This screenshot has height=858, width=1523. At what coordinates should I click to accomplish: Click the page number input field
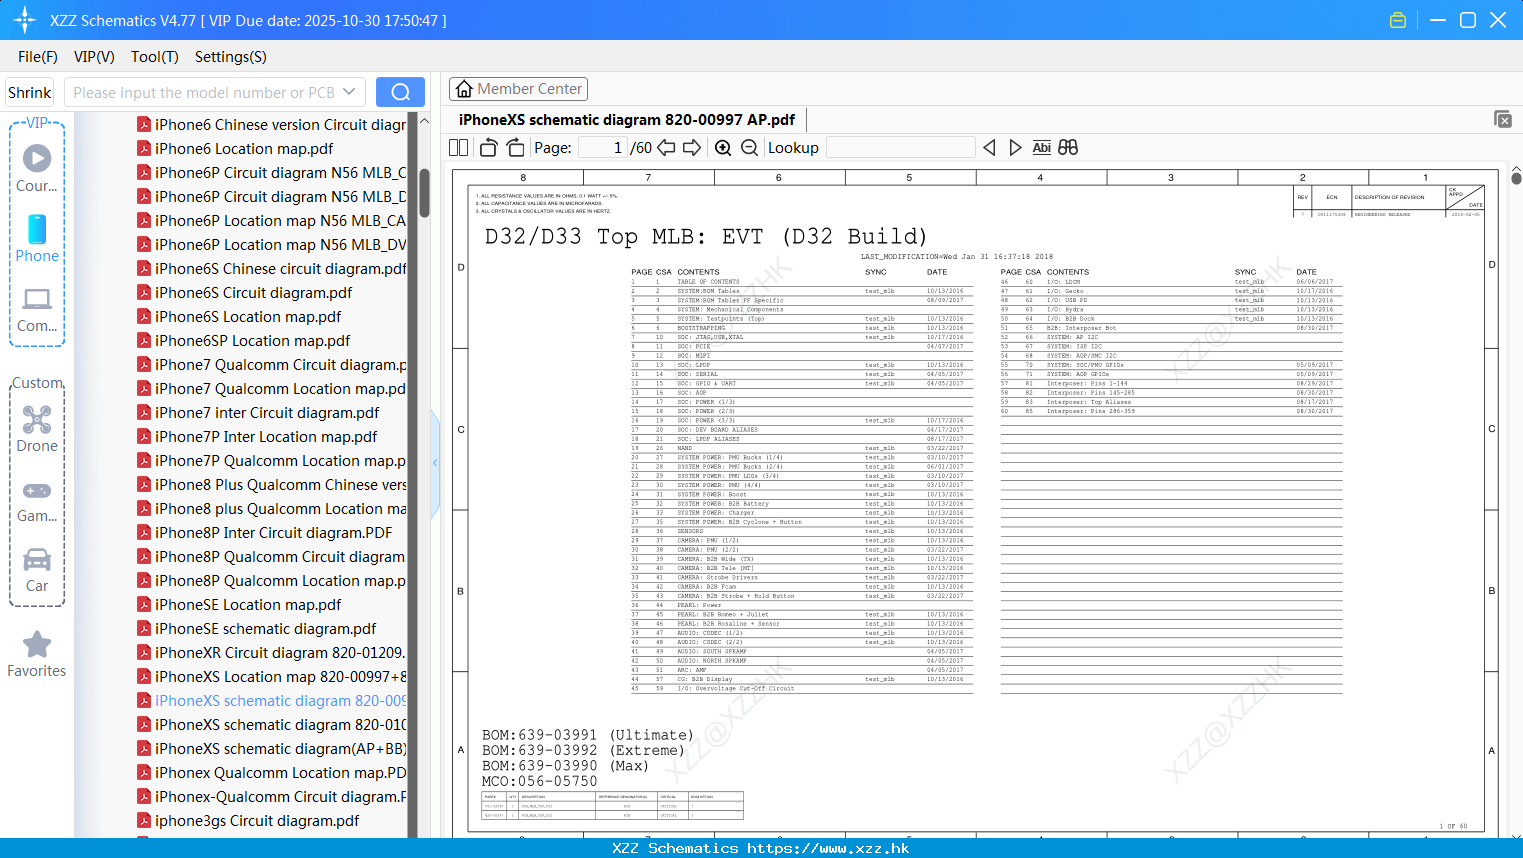[602, 148]
